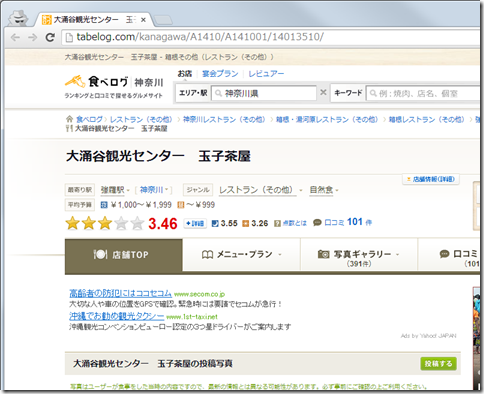Click the star rating icons
Screen dimensions: 484x394
105,223
